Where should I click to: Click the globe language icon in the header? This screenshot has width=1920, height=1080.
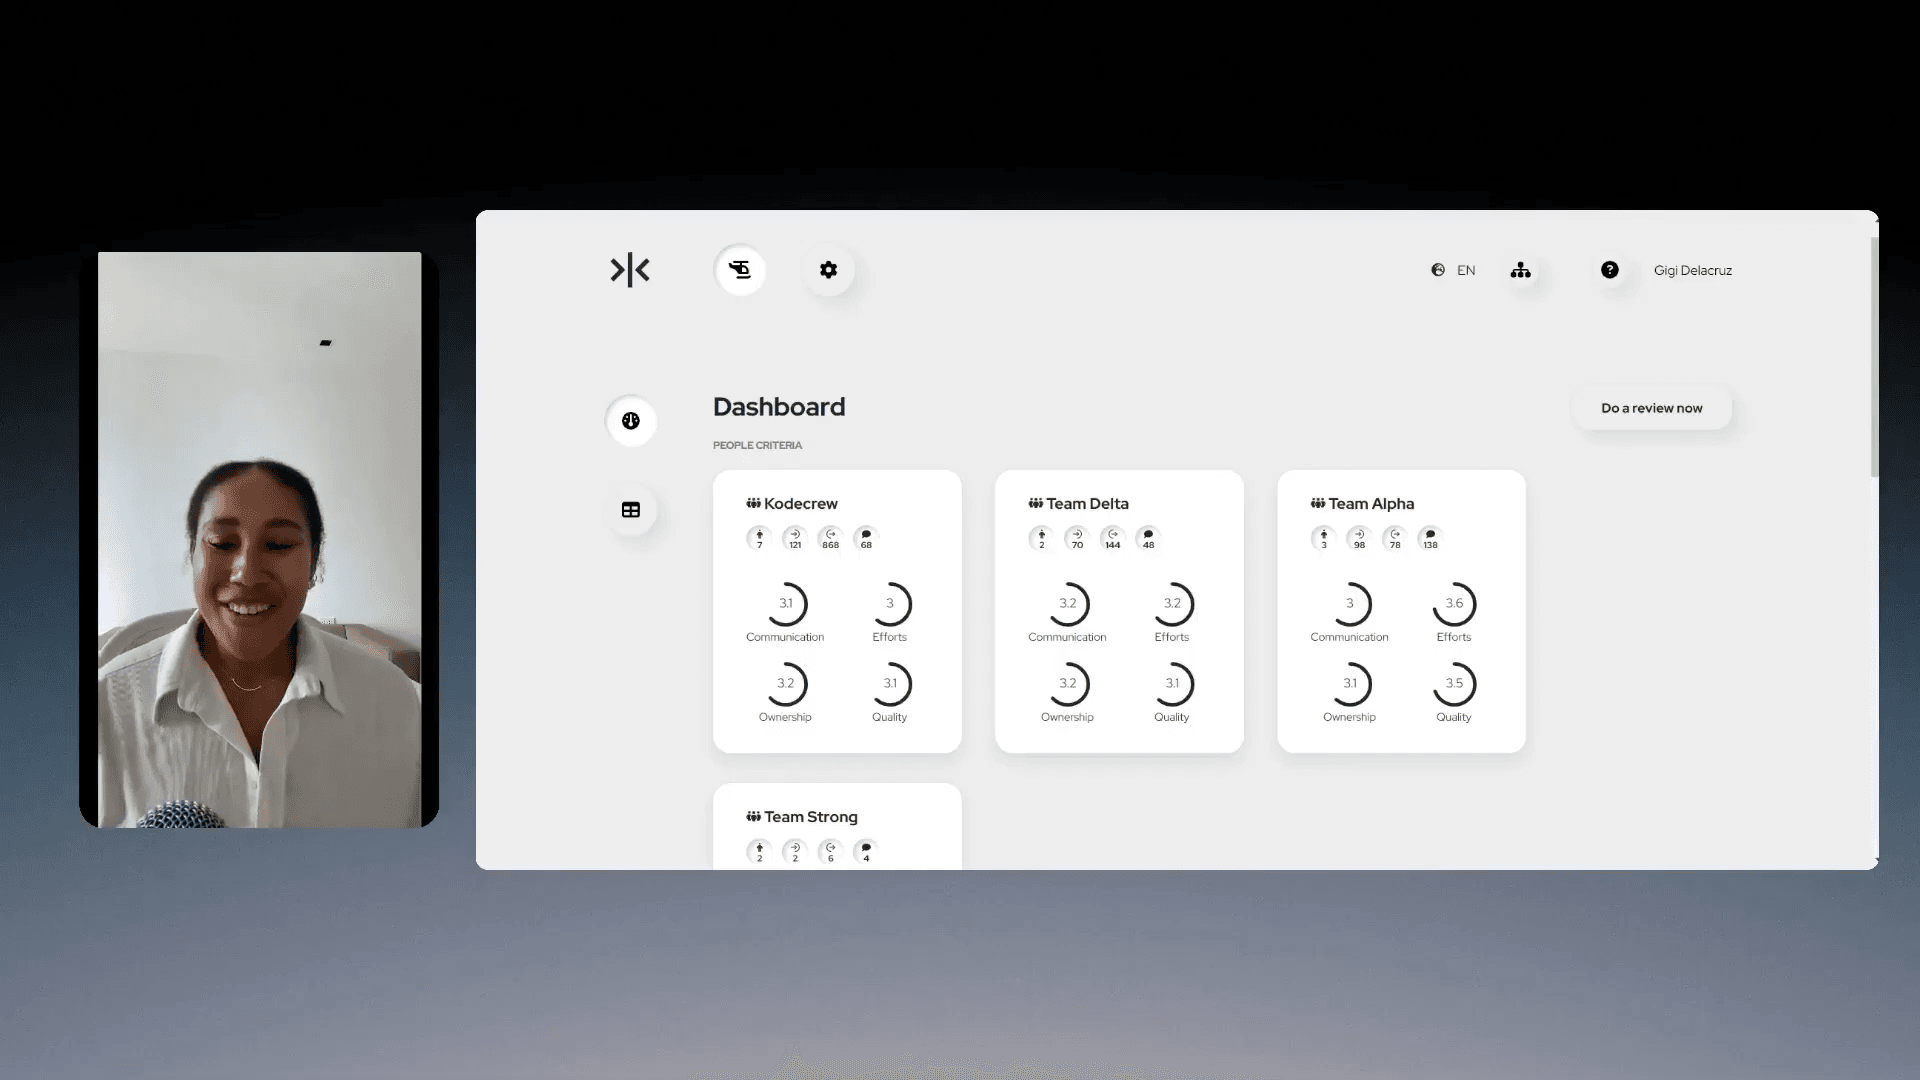pyautogui.click(x=1438, y=270)
